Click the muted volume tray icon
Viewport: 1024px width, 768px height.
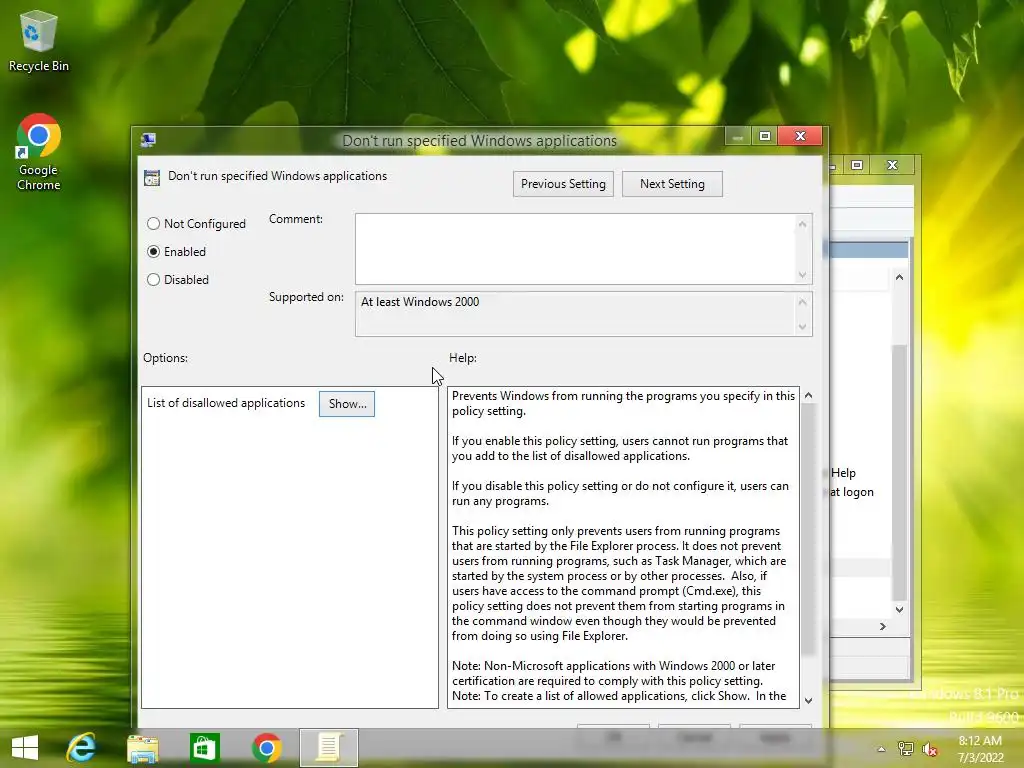[930, 749]
